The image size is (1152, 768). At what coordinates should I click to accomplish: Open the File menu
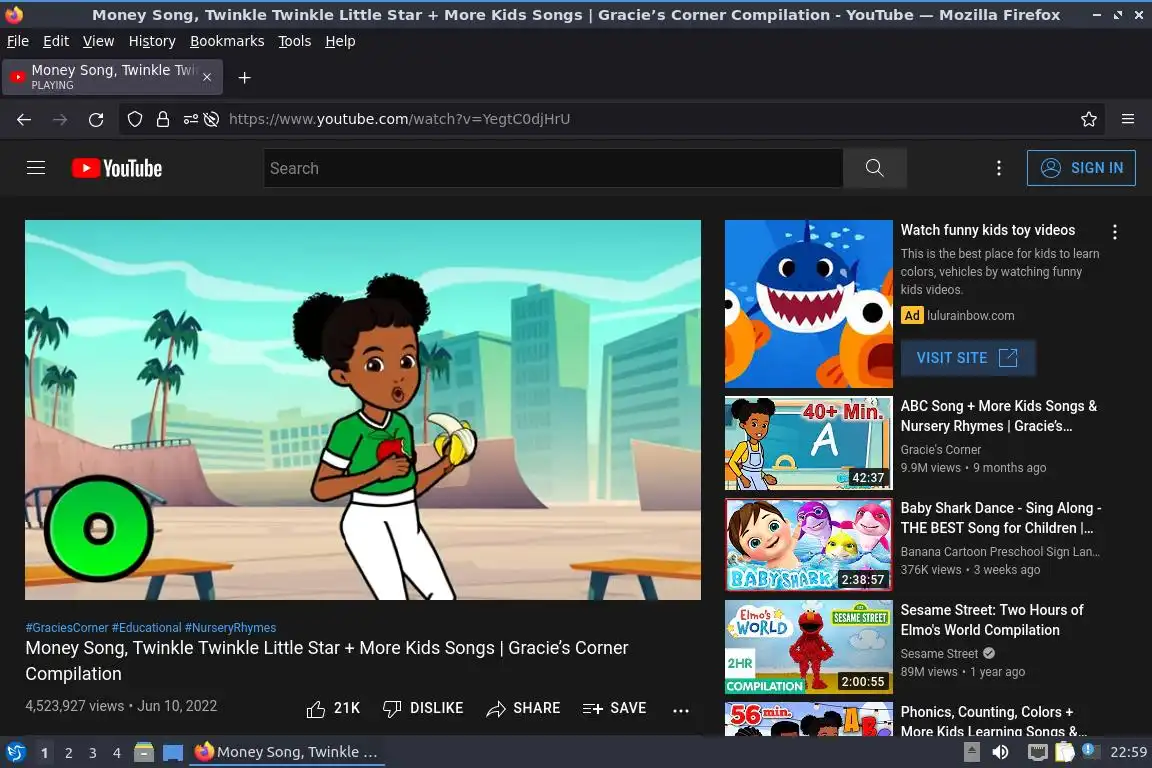pyautogui.click(x=18, y=41)
